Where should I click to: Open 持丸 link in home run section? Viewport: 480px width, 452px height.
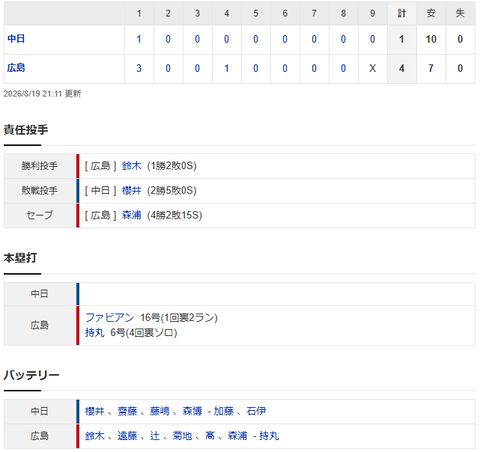coord(95,333)
